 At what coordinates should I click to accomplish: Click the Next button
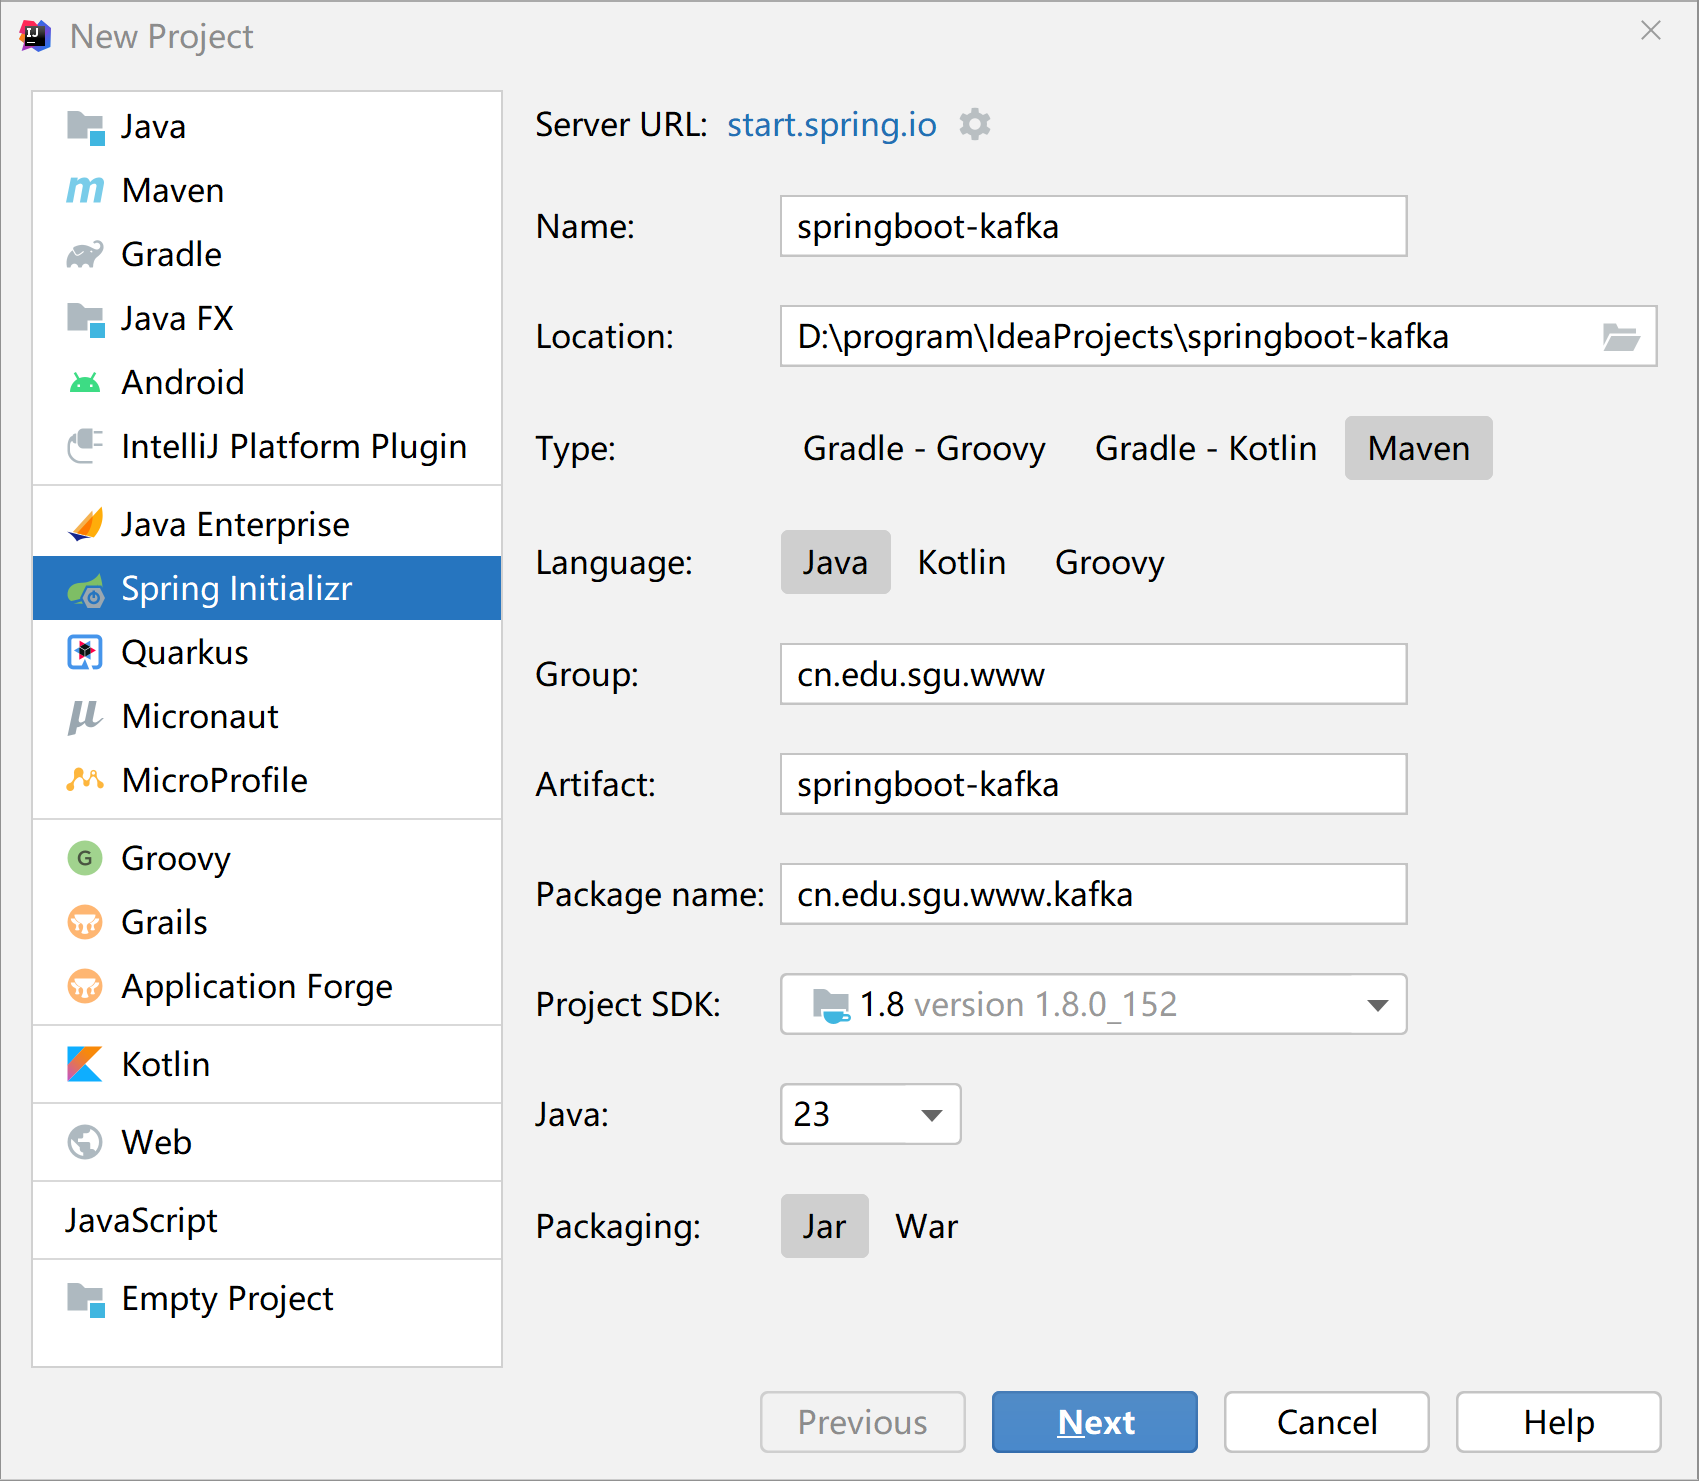[1095, 1422]
